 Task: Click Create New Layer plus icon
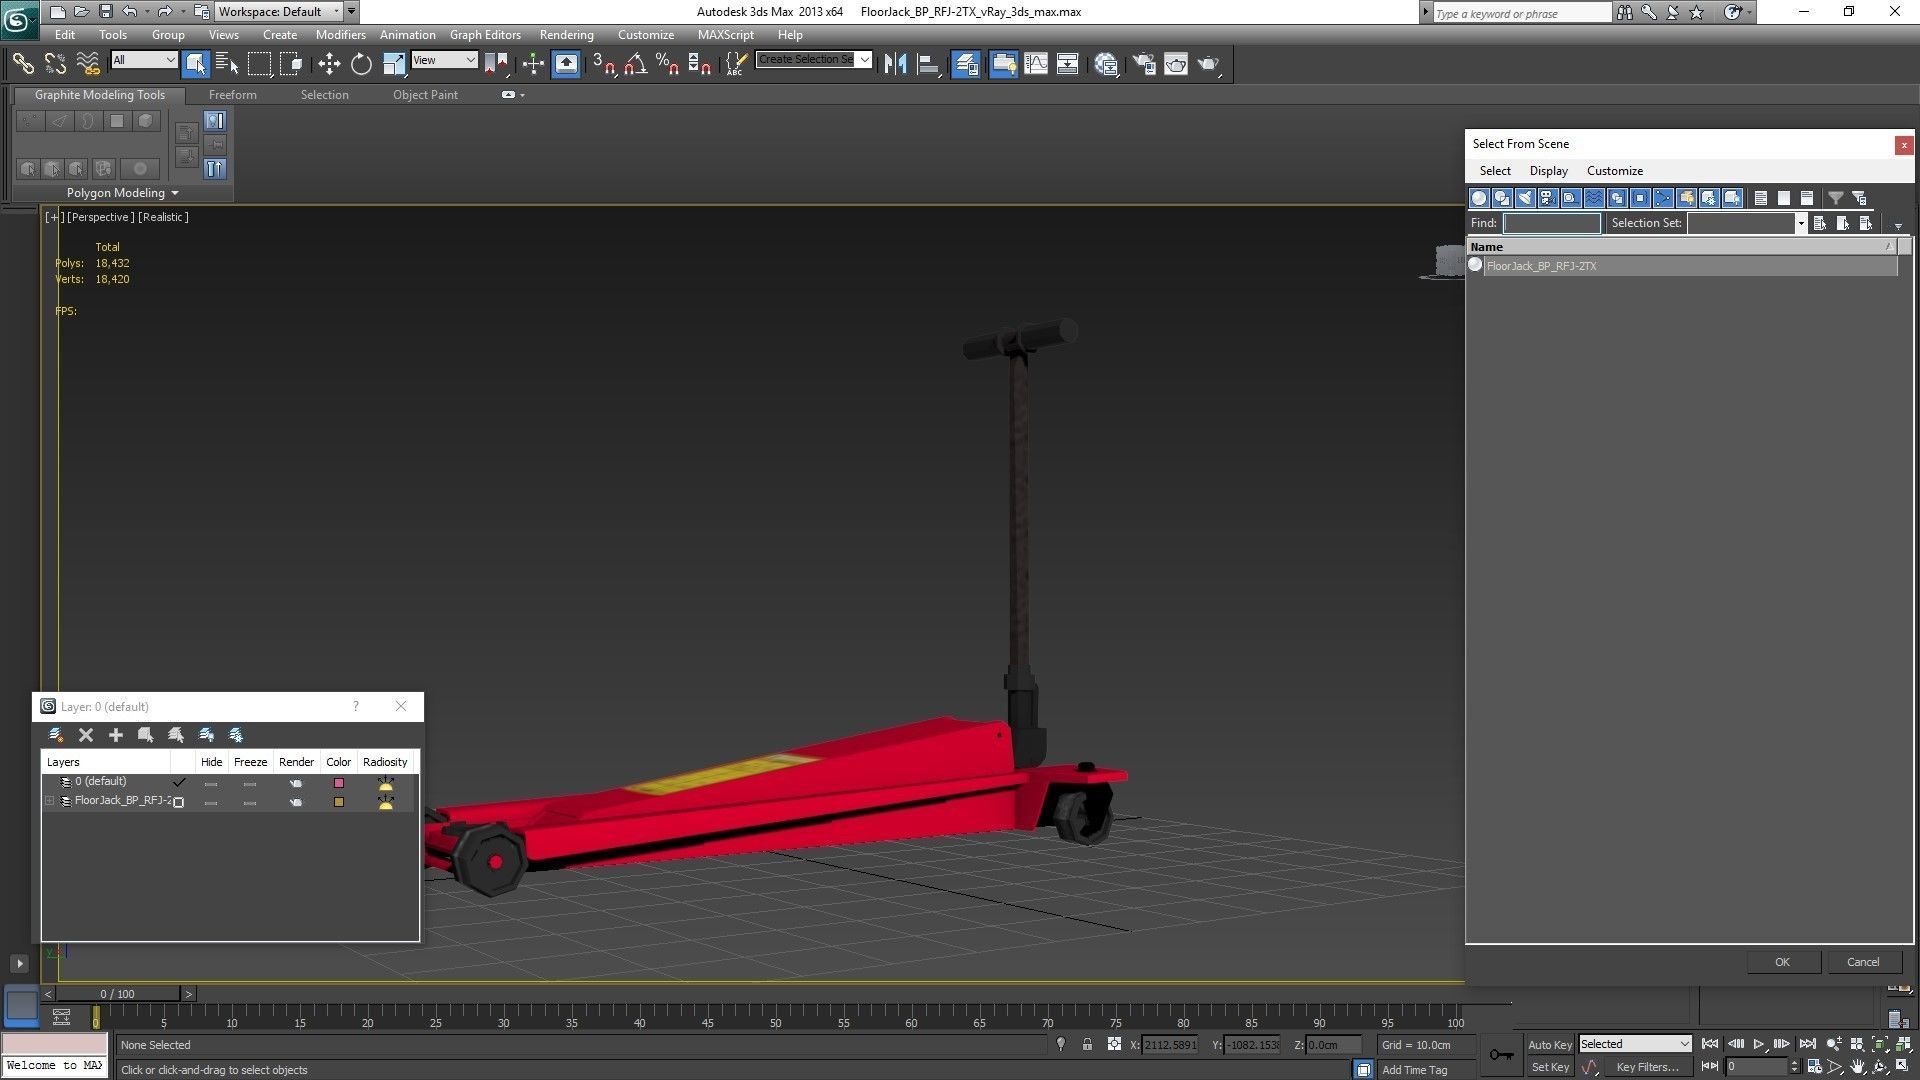116,735
